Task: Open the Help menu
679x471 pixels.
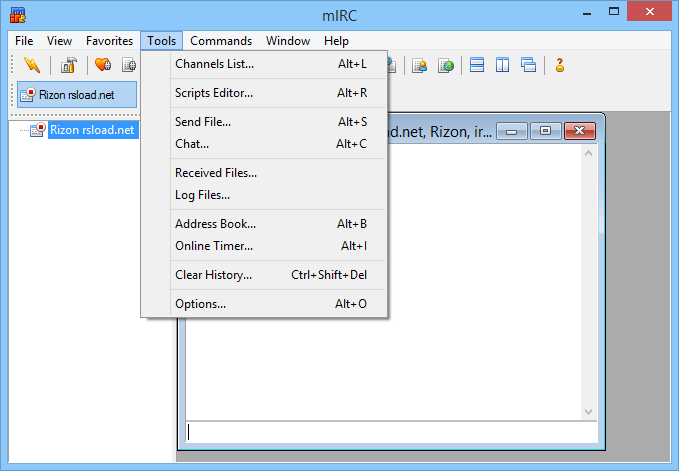Action: click(x=336, y=41)
